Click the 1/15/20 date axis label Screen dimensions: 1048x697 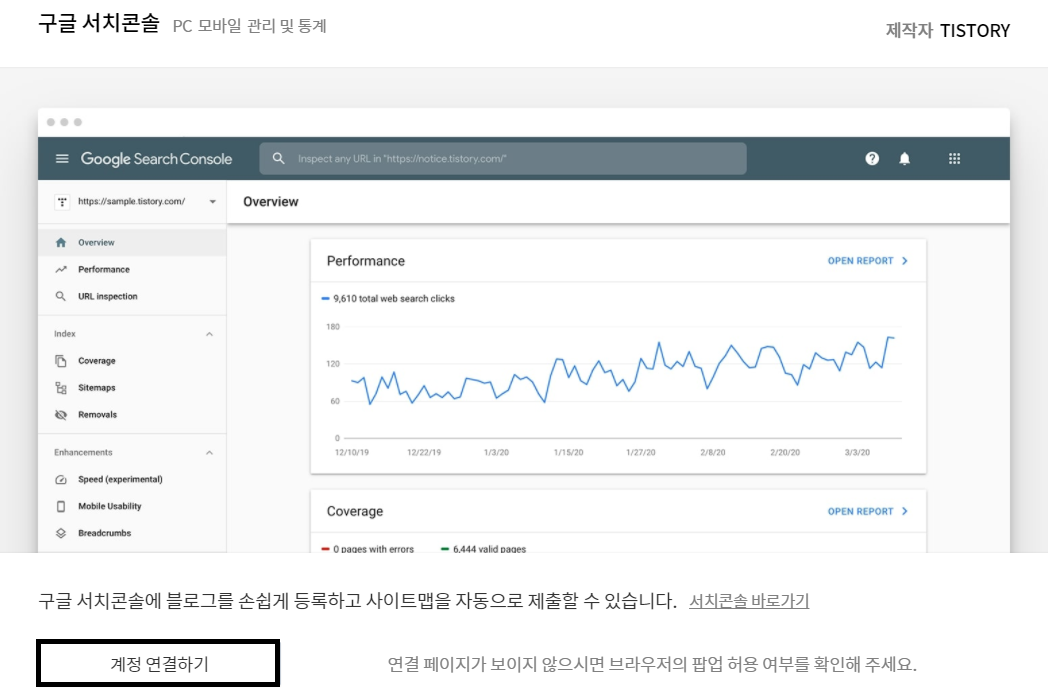[x=568, y=452]
